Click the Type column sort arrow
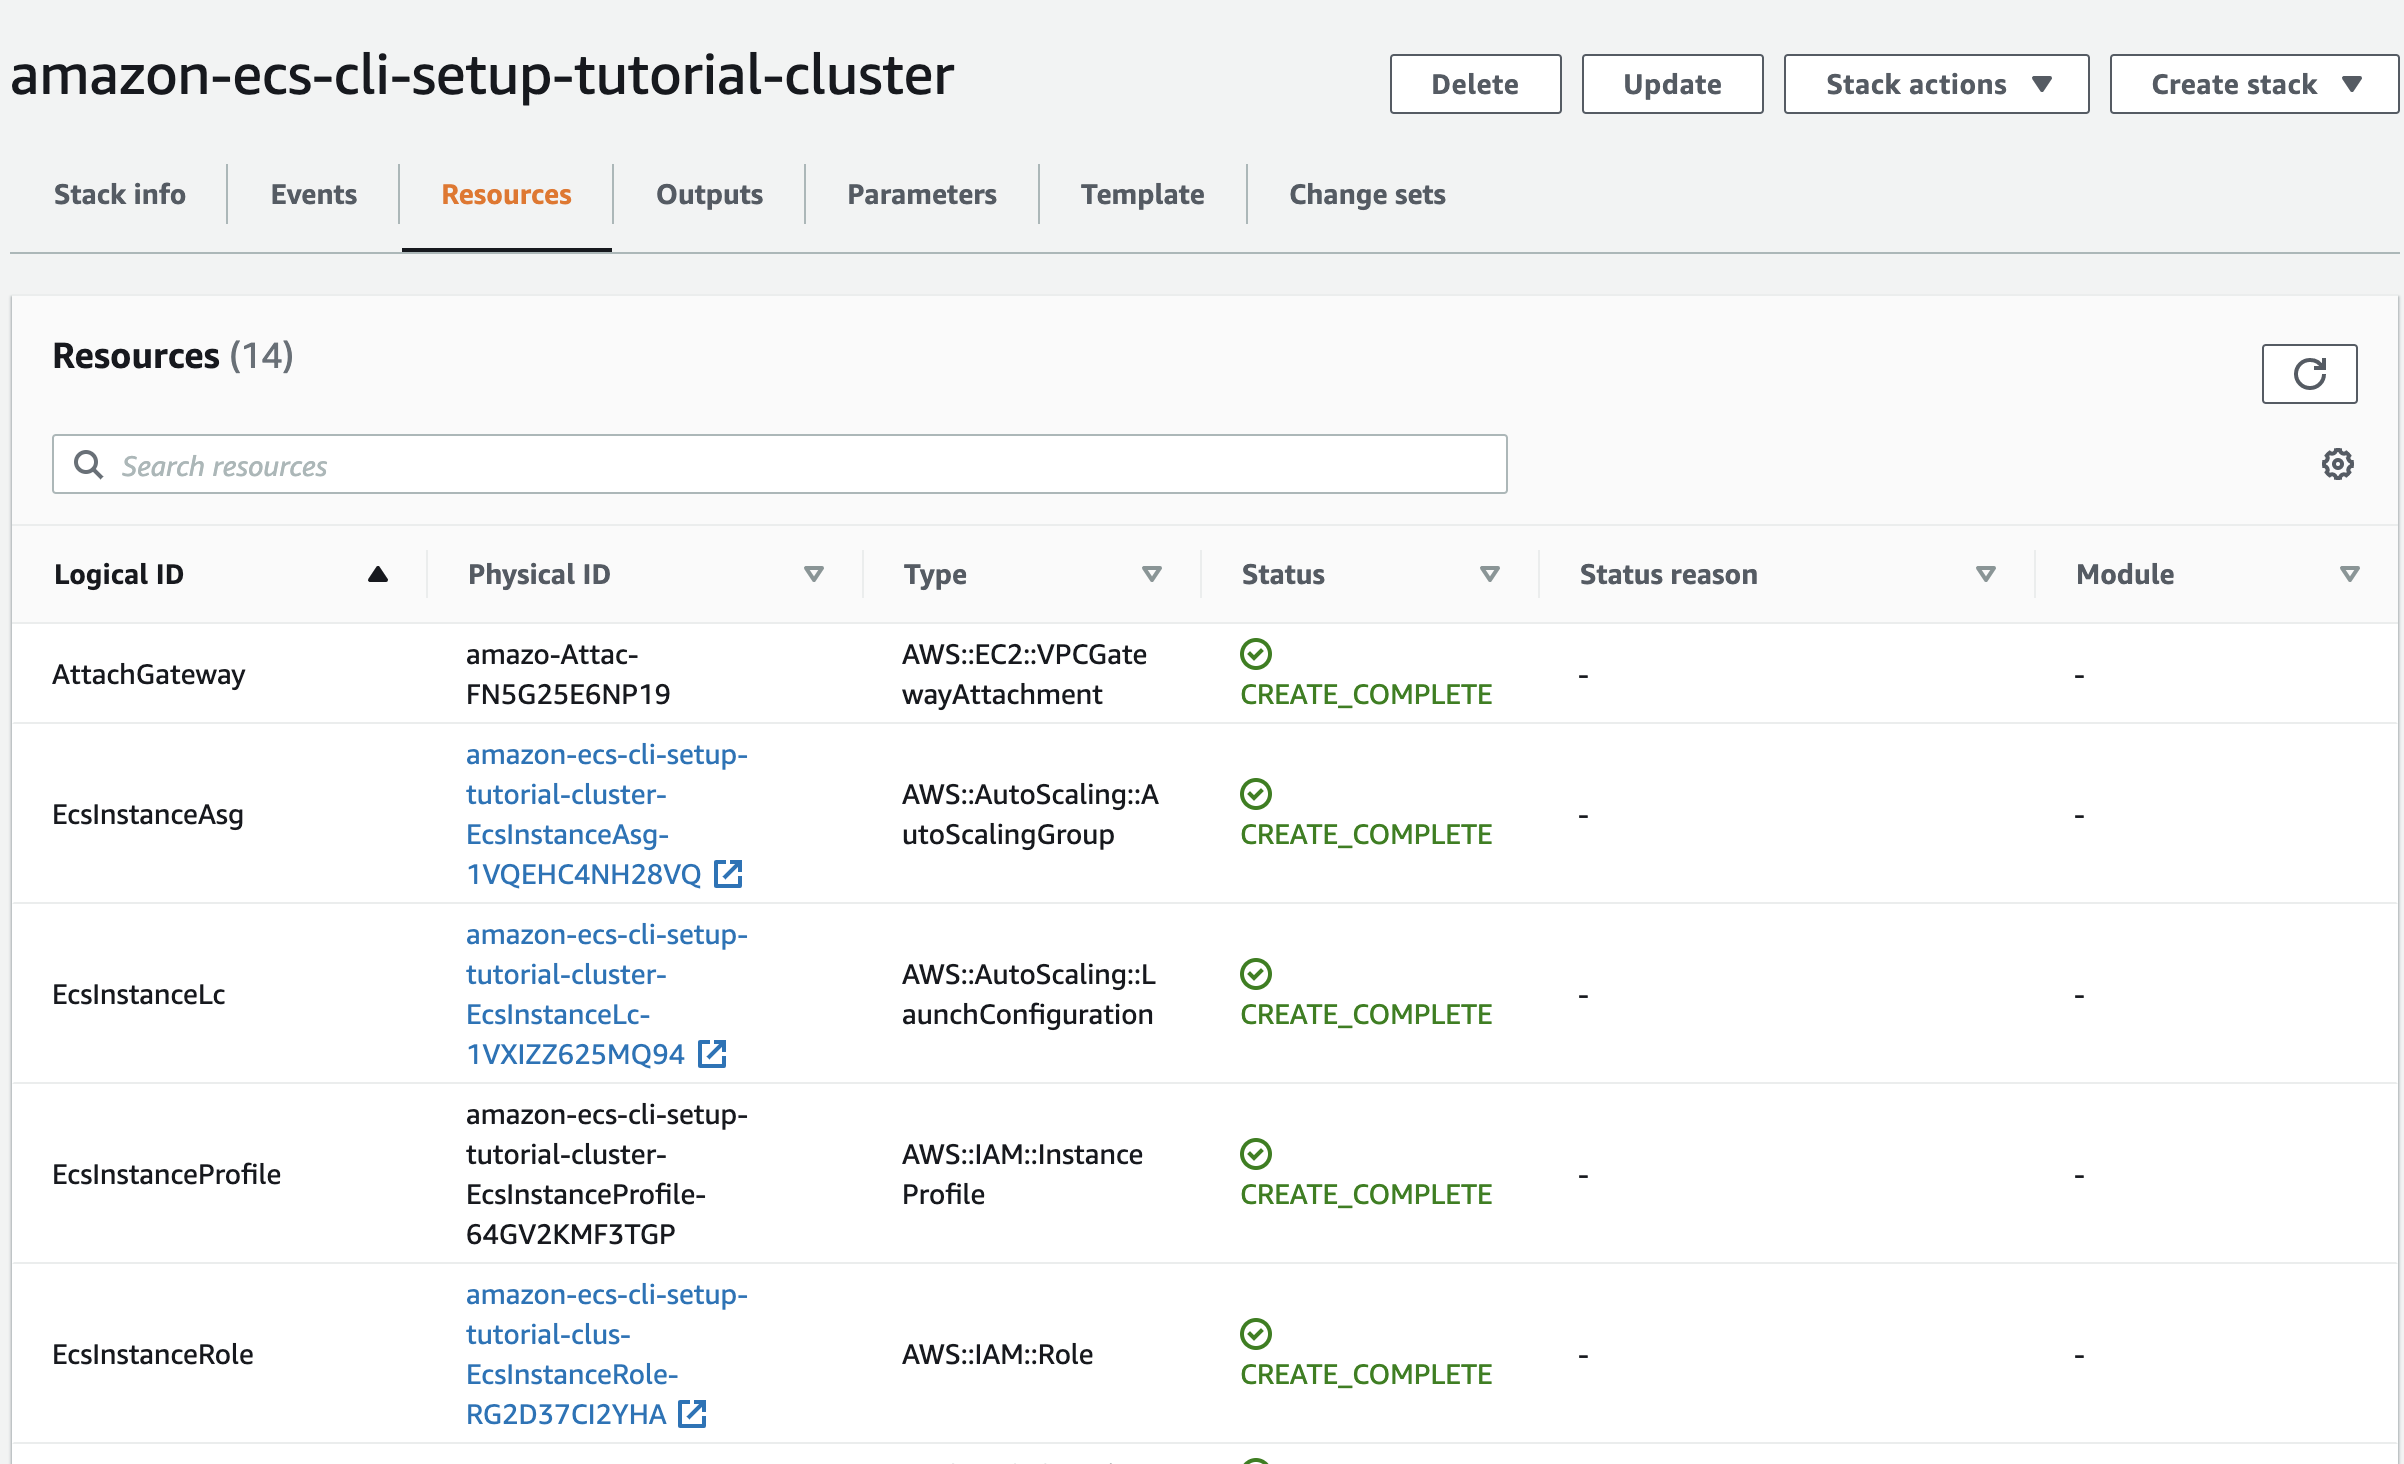This screenshot has width=2404, height=1464. point(1151,574)
